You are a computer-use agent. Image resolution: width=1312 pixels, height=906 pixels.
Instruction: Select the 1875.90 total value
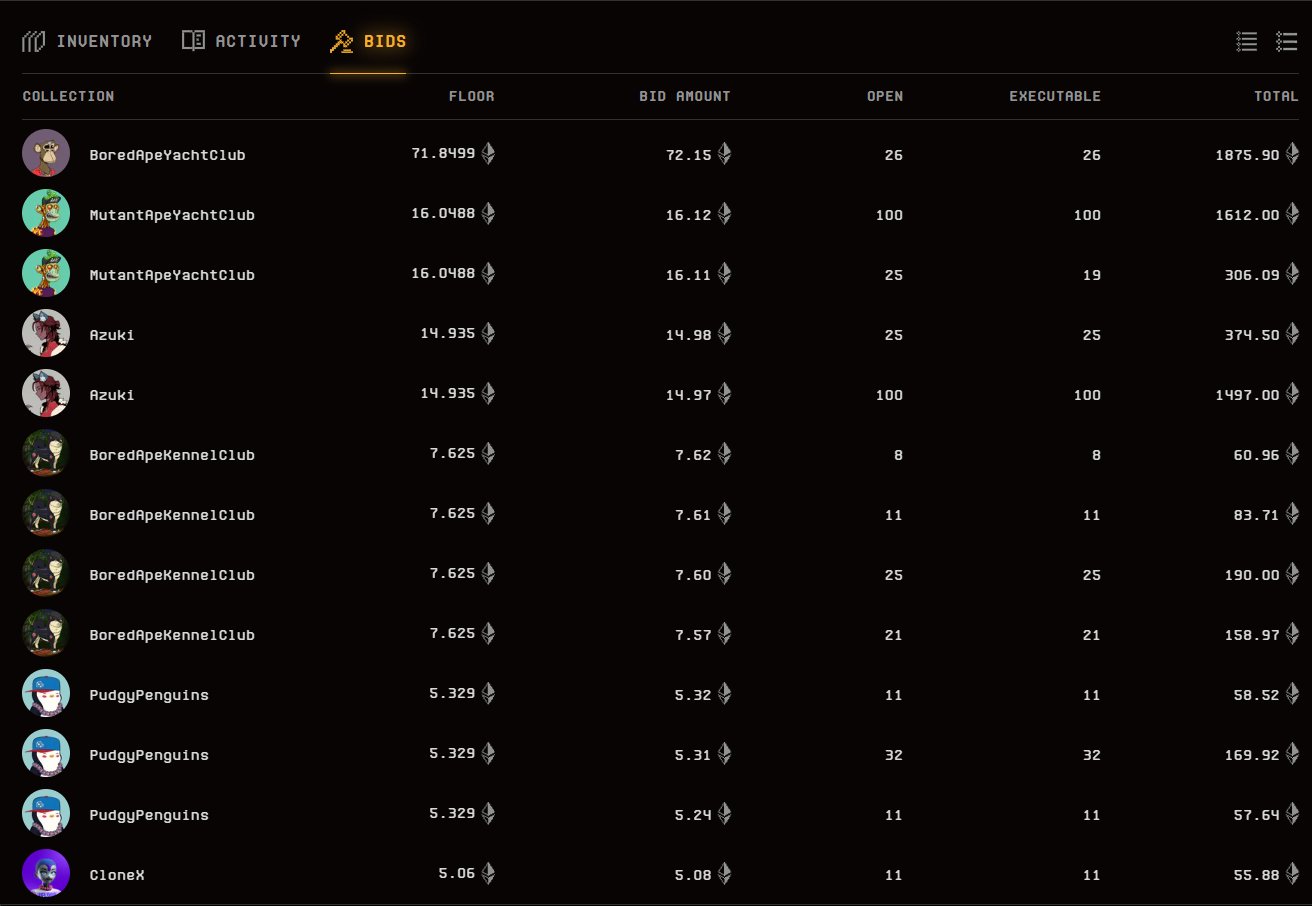point(1248,155)
